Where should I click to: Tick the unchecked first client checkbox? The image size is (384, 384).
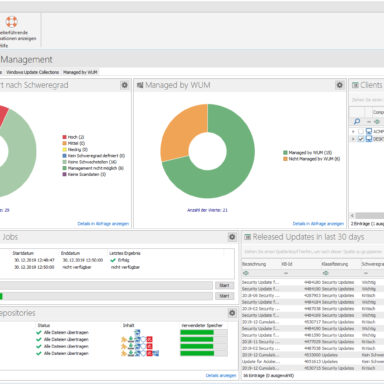pyautogui.click(x=361, y=132)
